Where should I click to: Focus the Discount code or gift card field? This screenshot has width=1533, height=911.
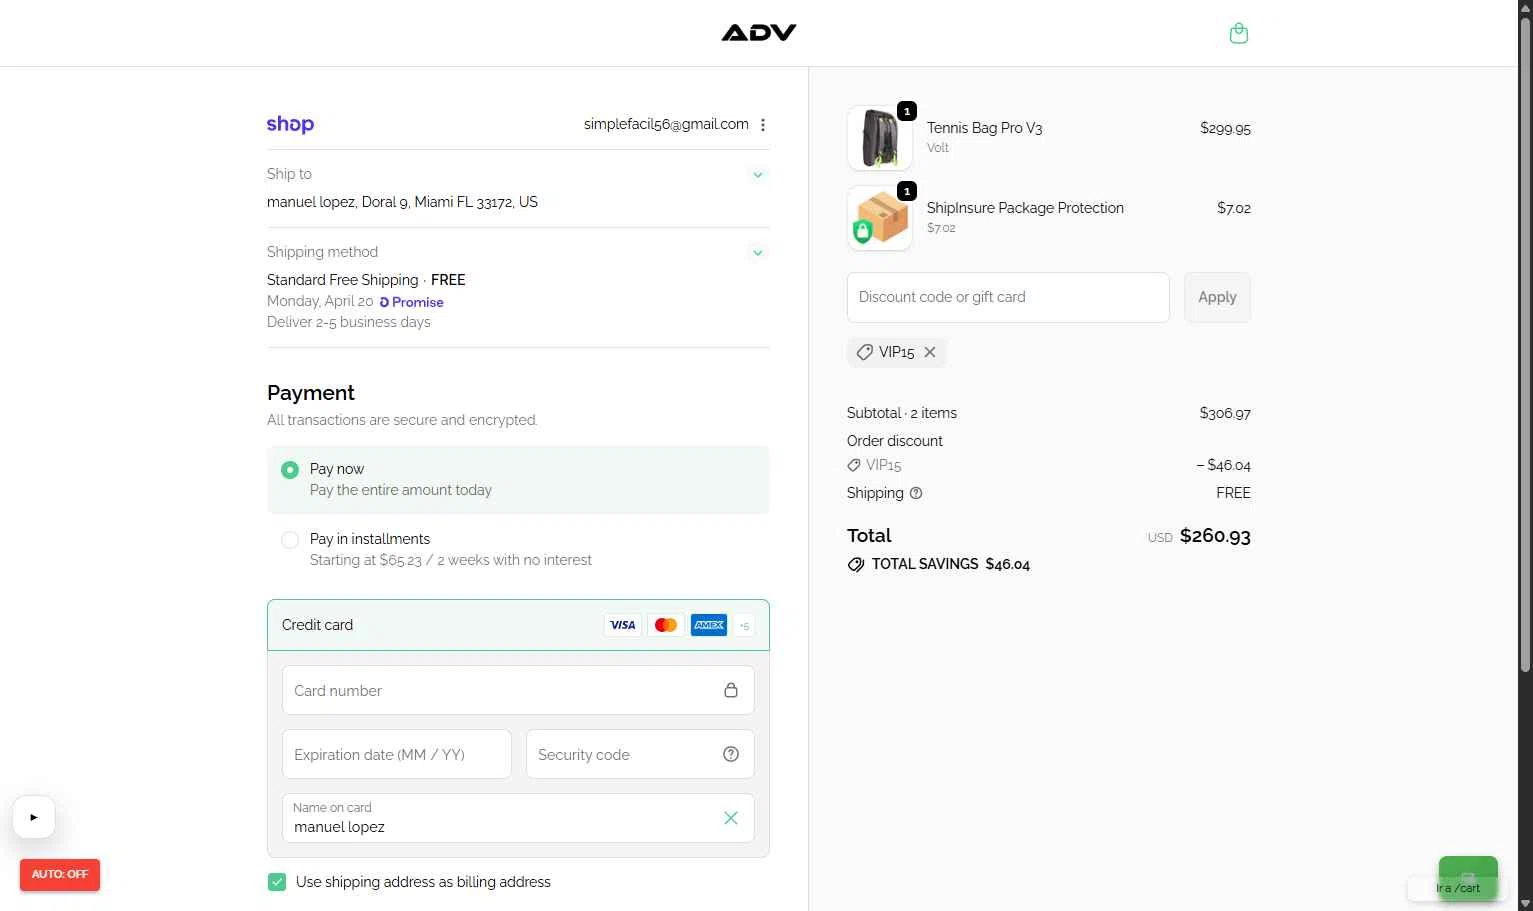(x=1008, y=297)
